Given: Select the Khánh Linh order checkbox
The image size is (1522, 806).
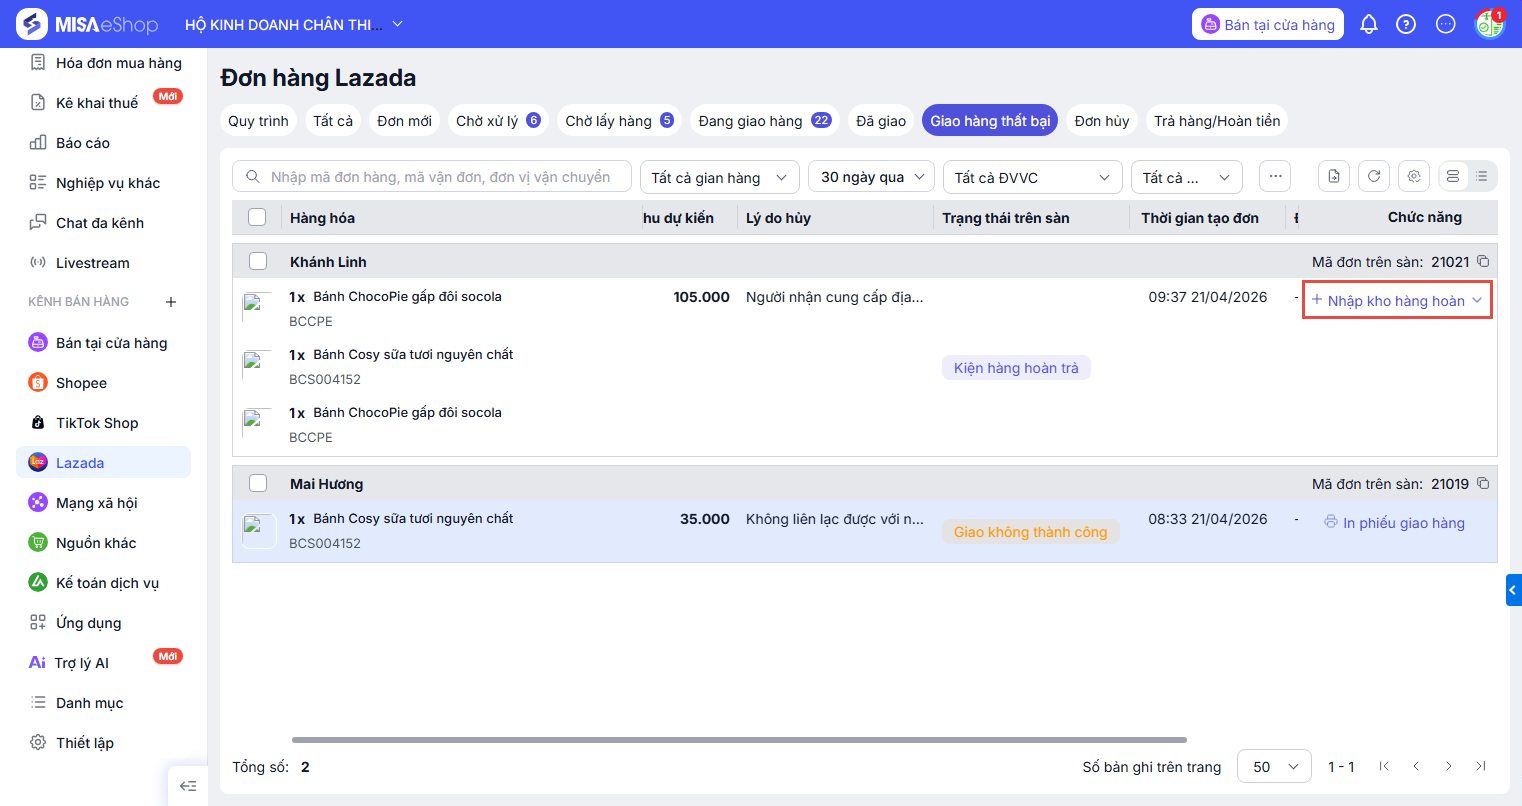Looking at the screenshot, I should (258, 261).
